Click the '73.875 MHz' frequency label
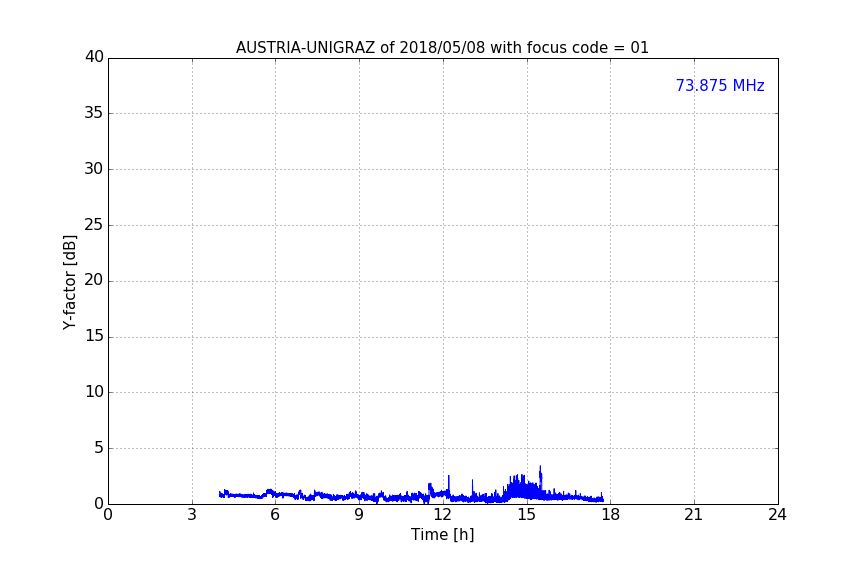The image size is (864, 576). pyautogui.click(x=720, y=86)
